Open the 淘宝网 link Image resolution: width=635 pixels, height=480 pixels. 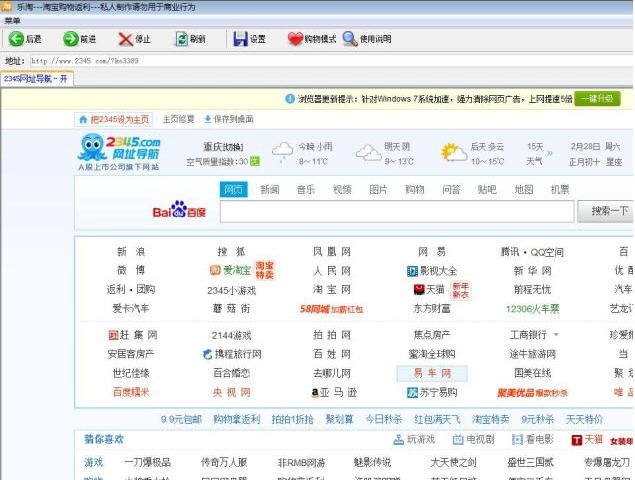[332, 290]
